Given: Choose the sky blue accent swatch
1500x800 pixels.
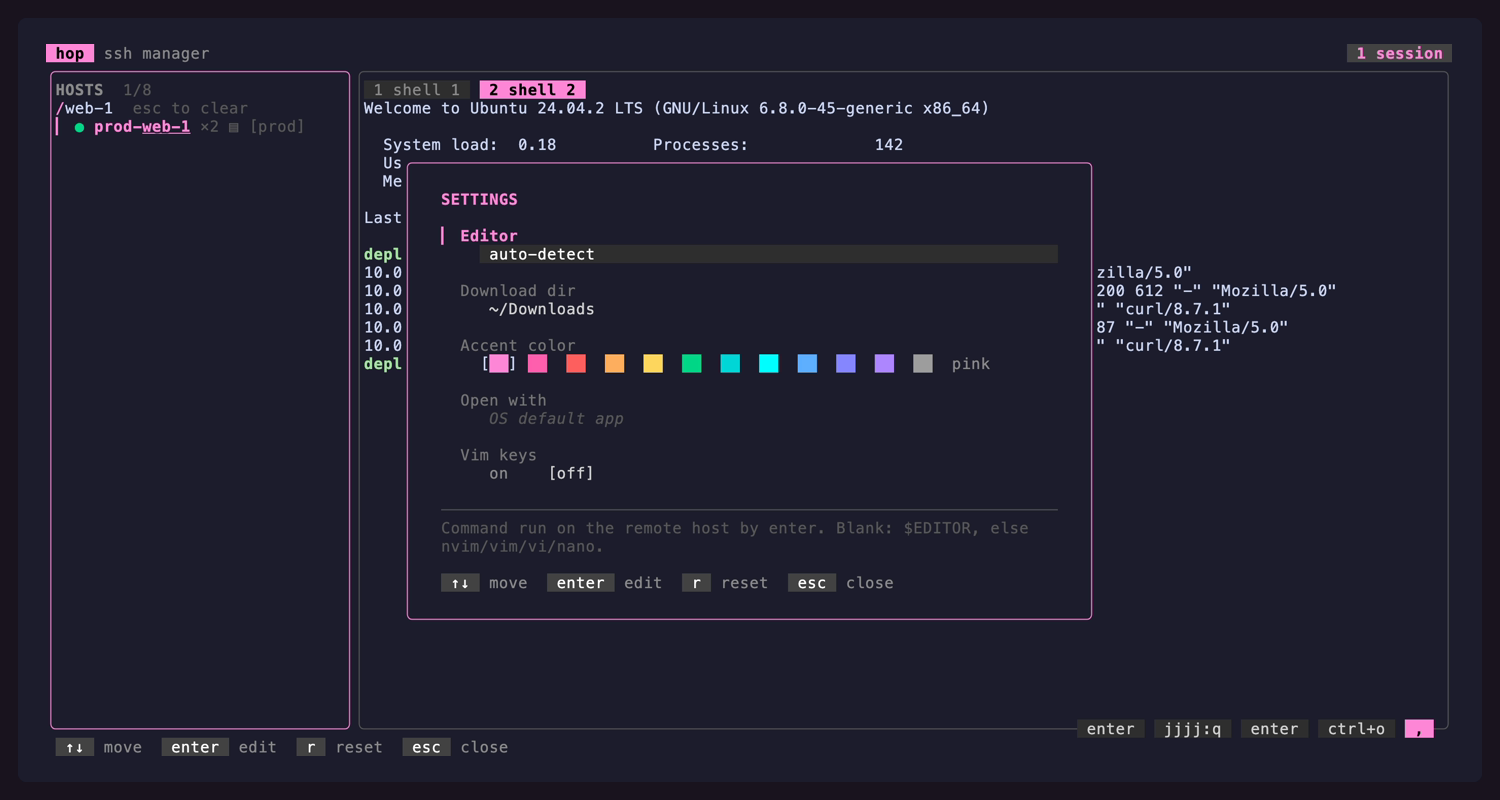Looking at the screenshot, I should tap(808, 364).
